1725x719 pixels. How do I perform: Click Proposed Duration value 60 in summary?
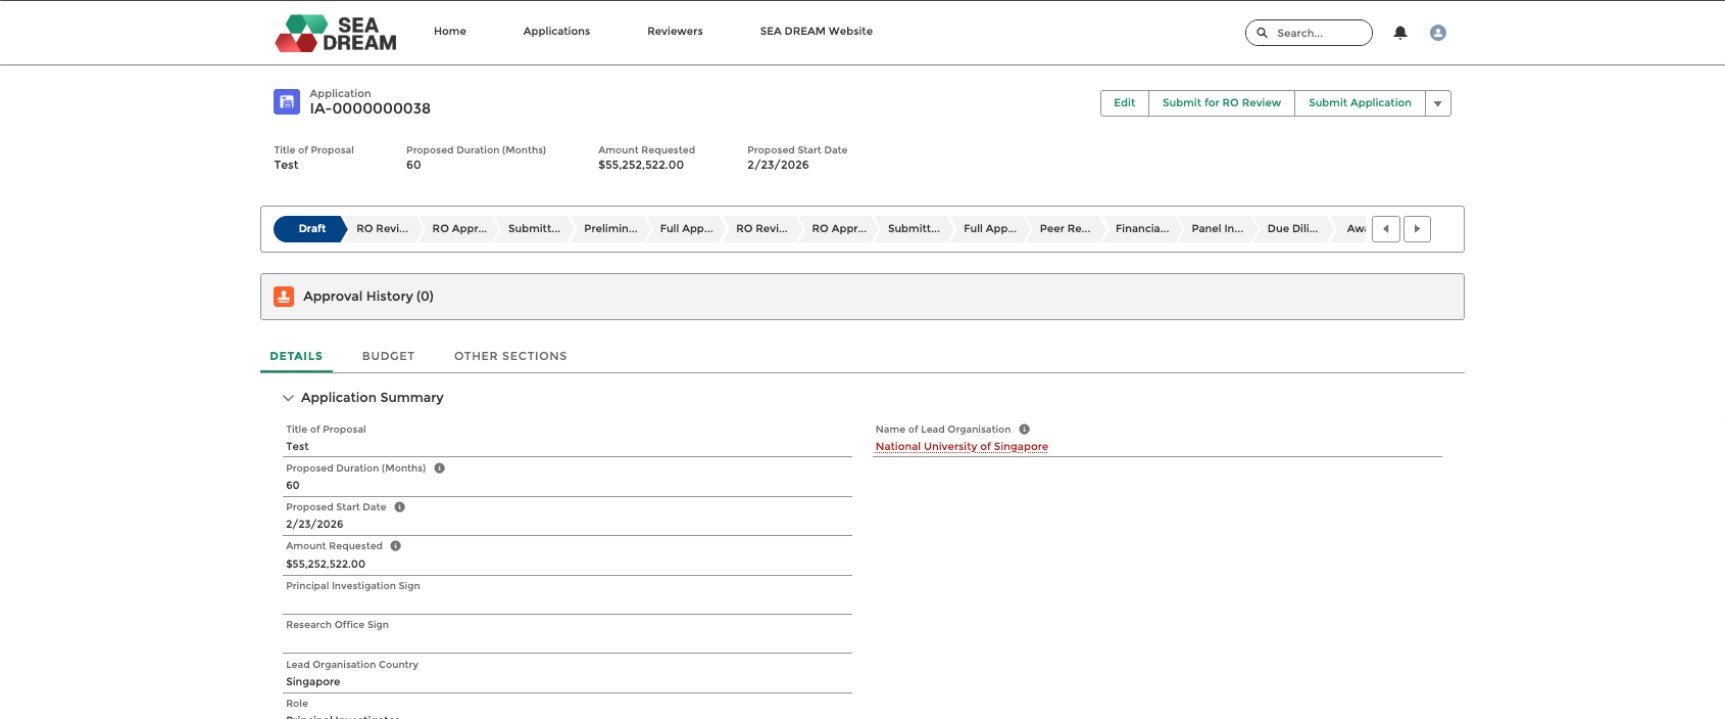[x=293, y=486]
